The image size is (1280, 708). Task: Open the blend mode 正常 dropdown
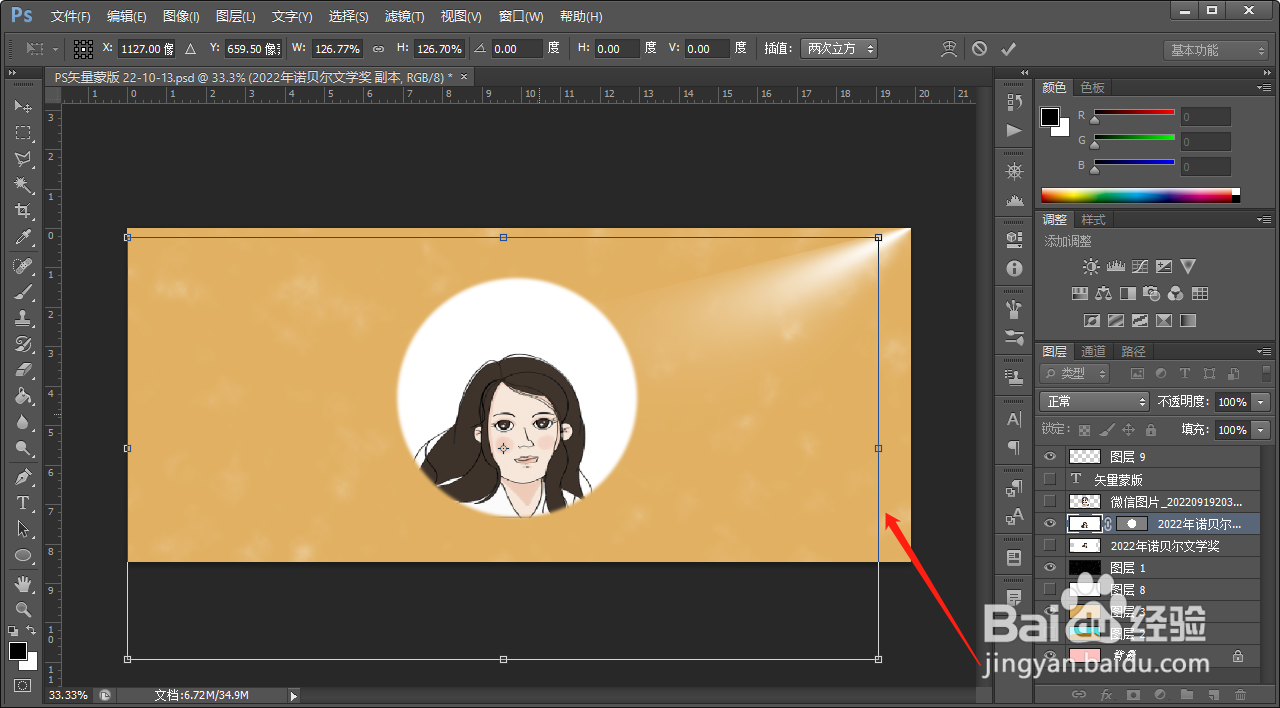(1094, 401)
